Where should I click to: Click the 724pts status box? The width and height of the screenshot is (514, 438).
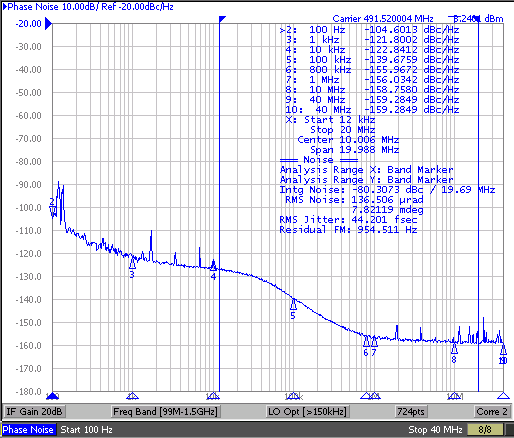411,412
